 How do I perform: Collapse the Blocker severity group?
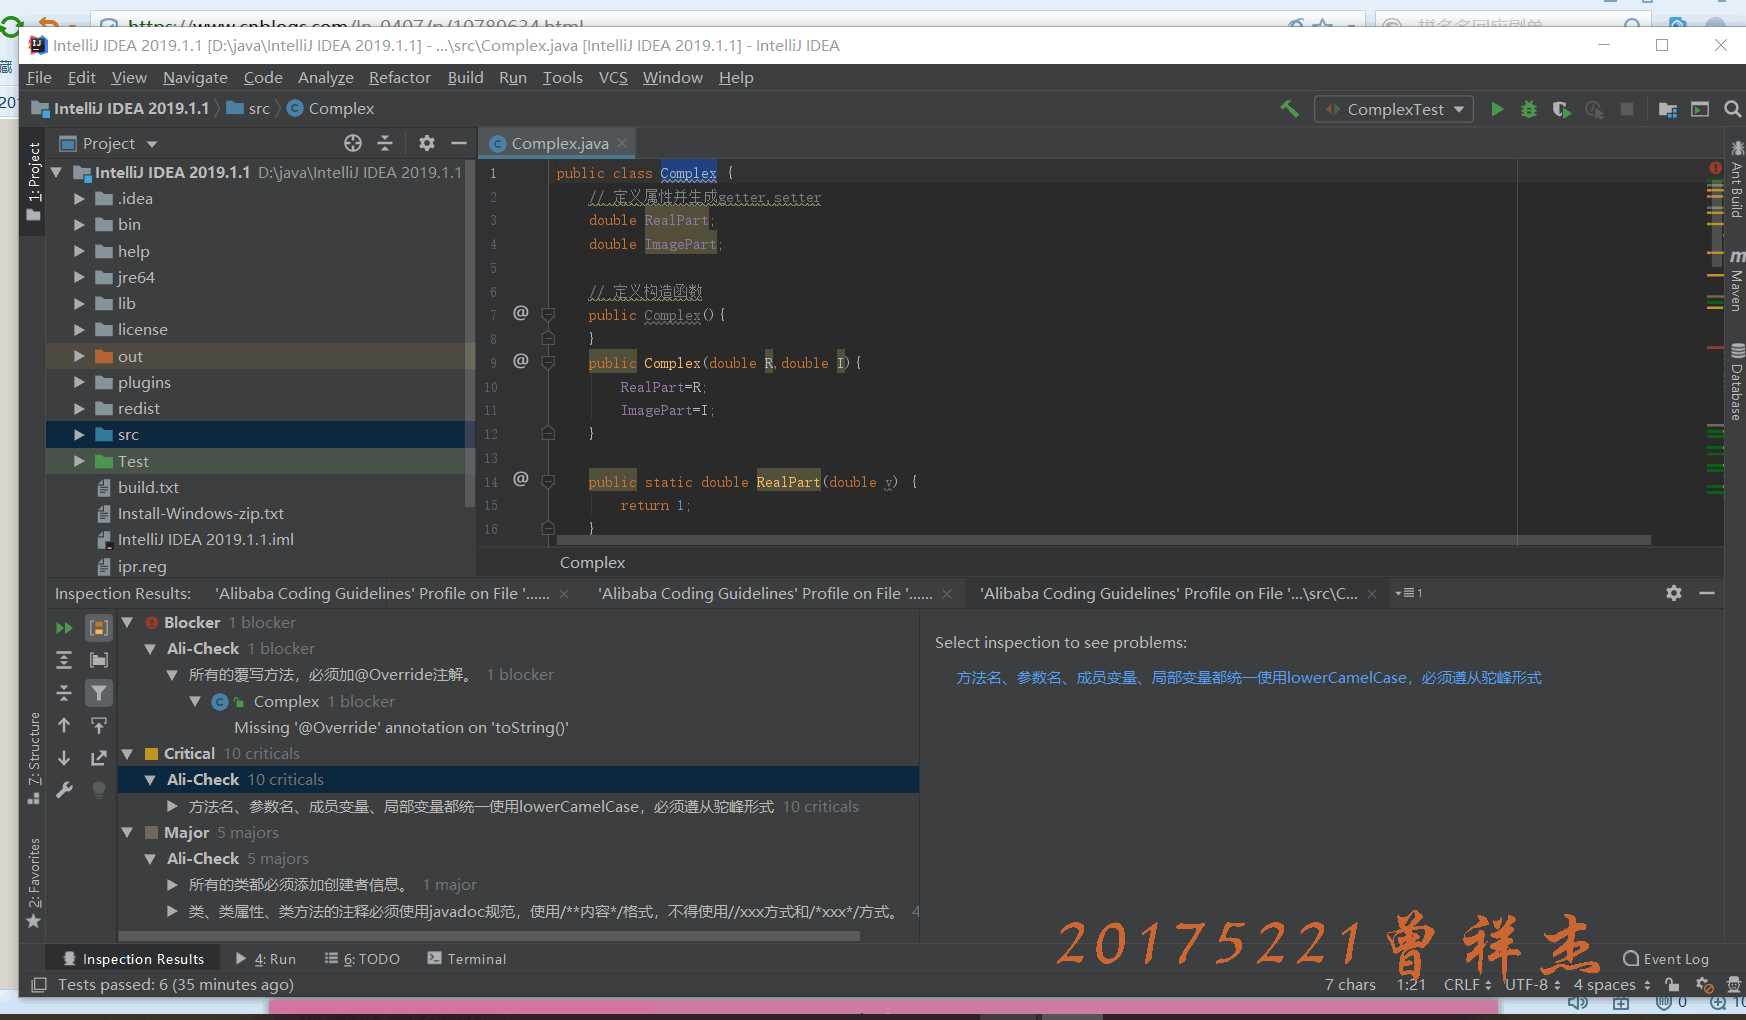128,622
